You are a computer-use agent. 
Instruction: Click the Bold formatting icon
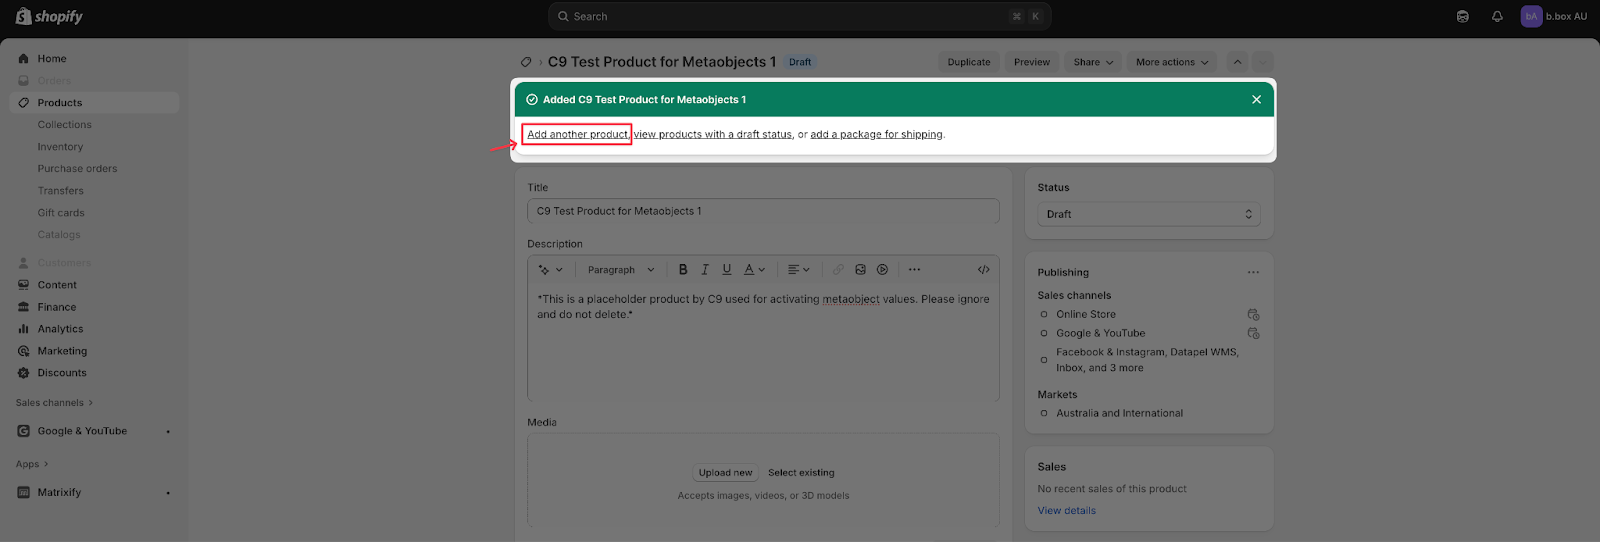click(683, 270)
